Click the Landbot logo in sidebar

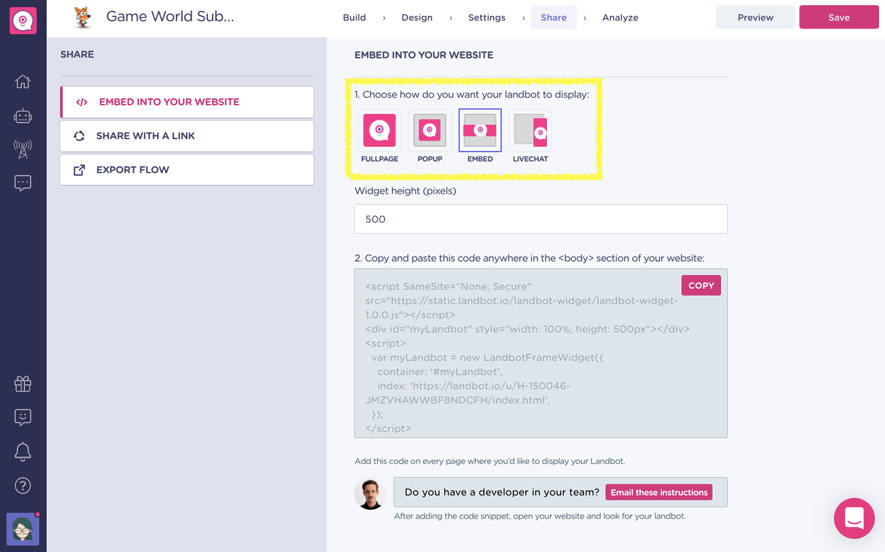coord(23,20)
